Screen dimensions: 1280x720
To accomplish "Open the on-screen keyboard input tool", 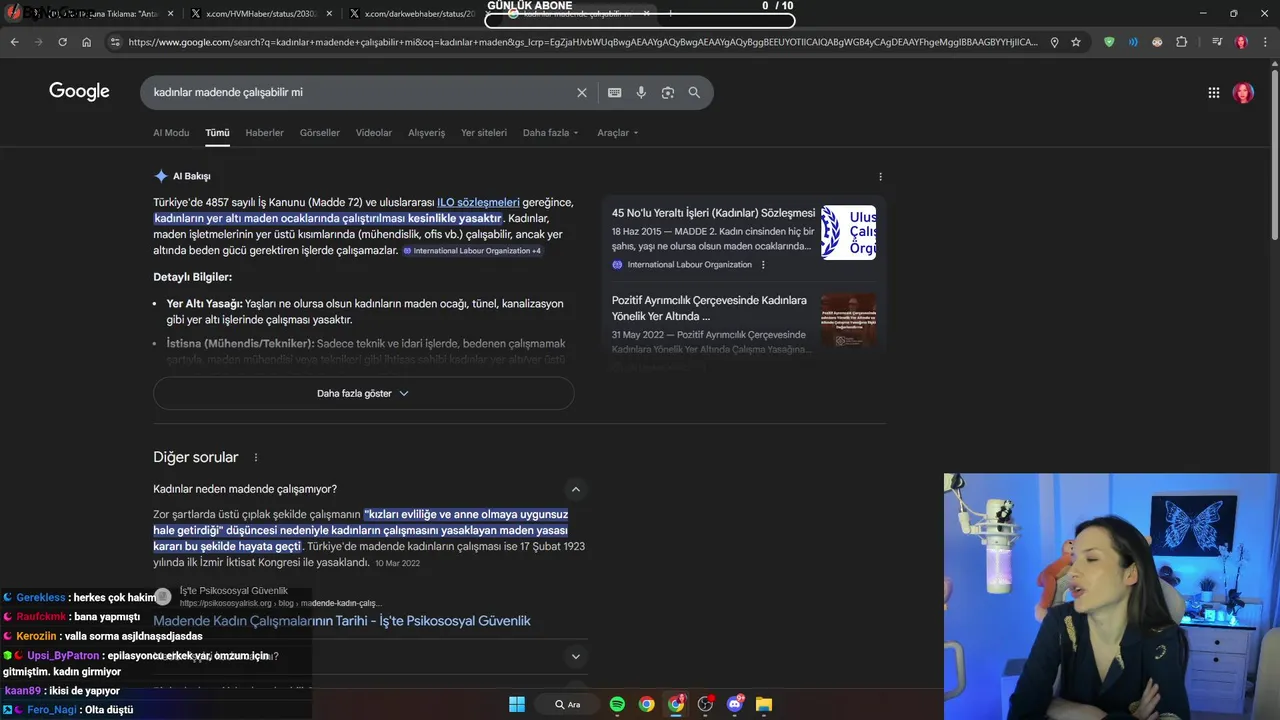I will pos(614,92).
